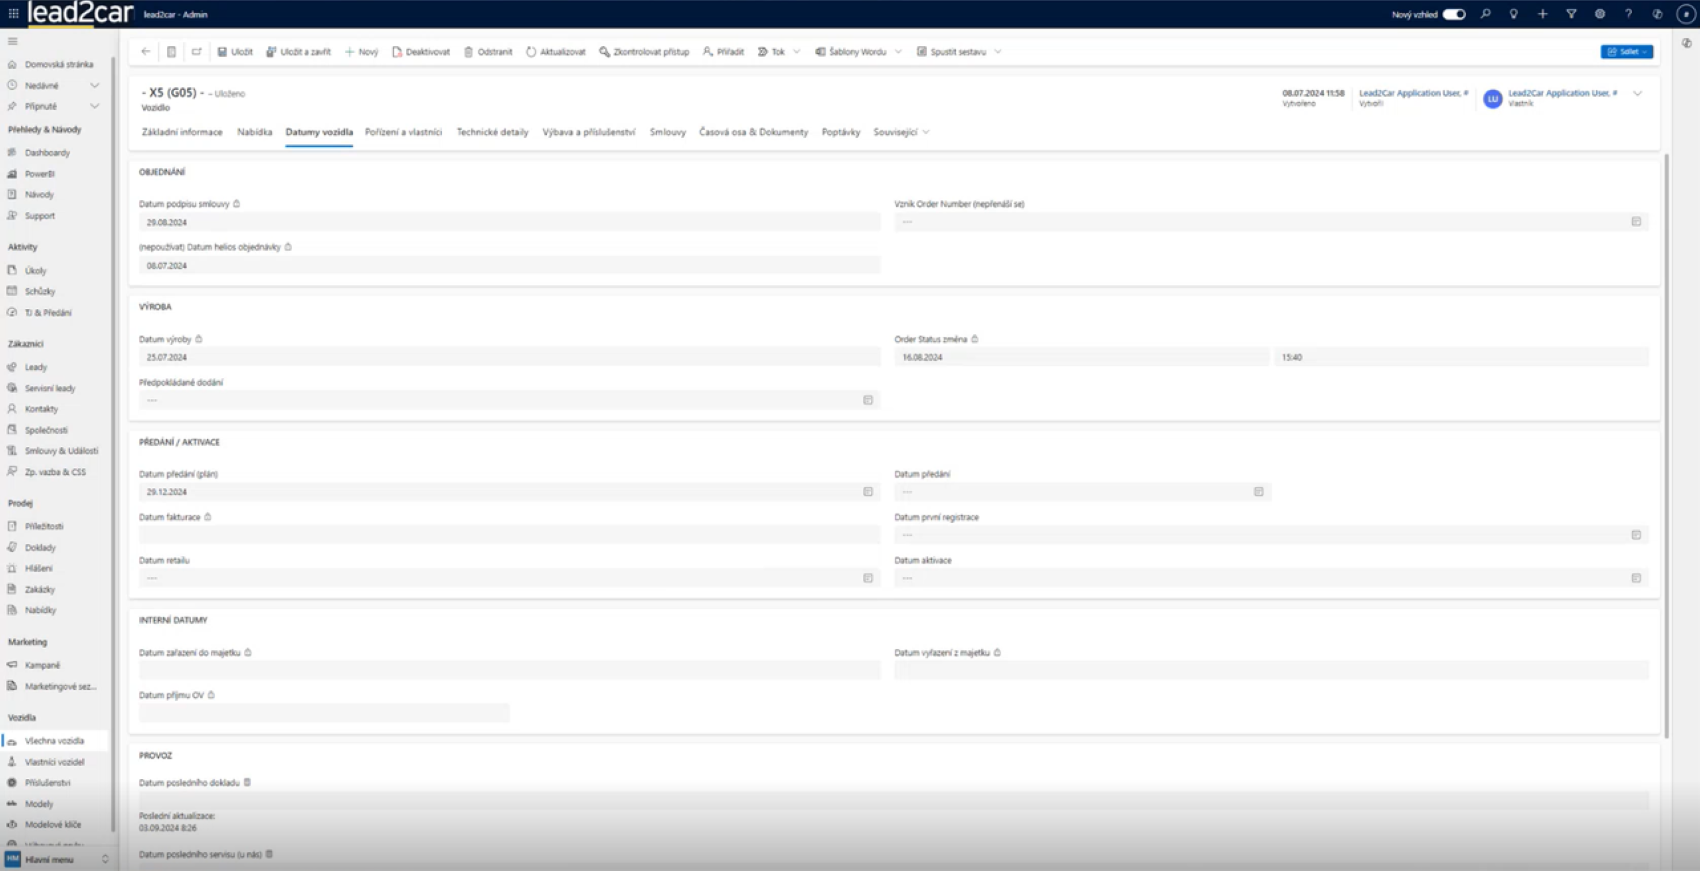Expand the Šablony Wordu dropdown
Screen dimensions: 1700x871
898,52
